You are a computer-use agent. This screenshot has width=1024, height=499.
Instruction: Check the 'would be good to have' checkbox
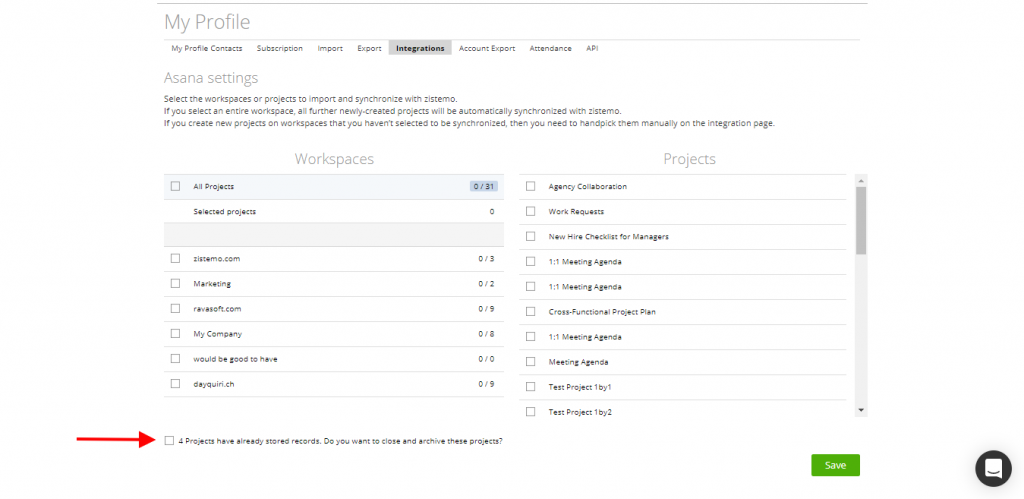pos(175,359)
